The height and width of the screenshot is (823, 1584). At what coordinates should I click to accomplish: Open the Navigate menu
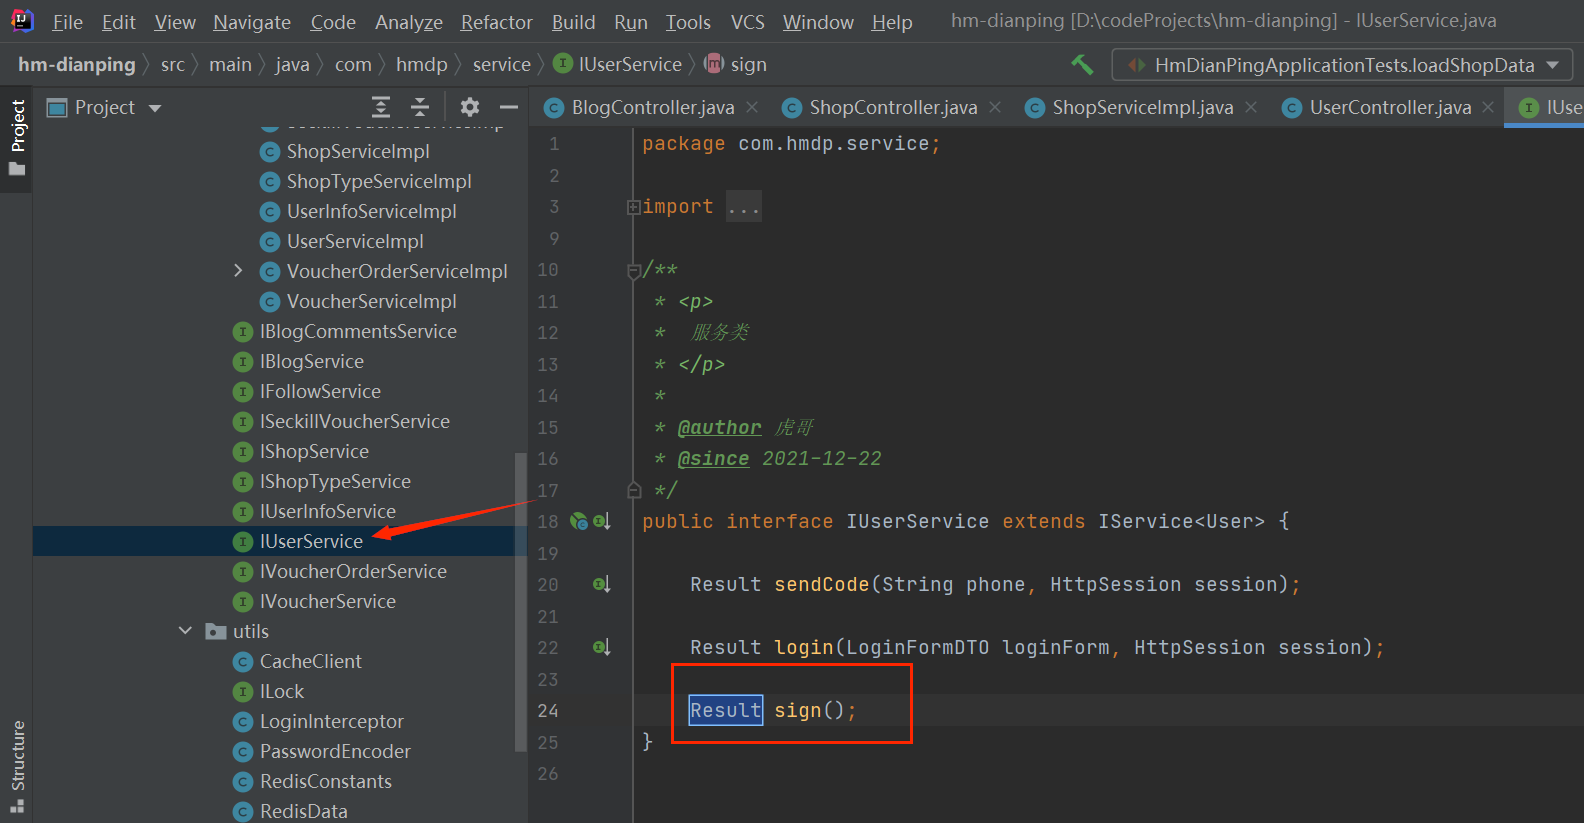[252, 22]
